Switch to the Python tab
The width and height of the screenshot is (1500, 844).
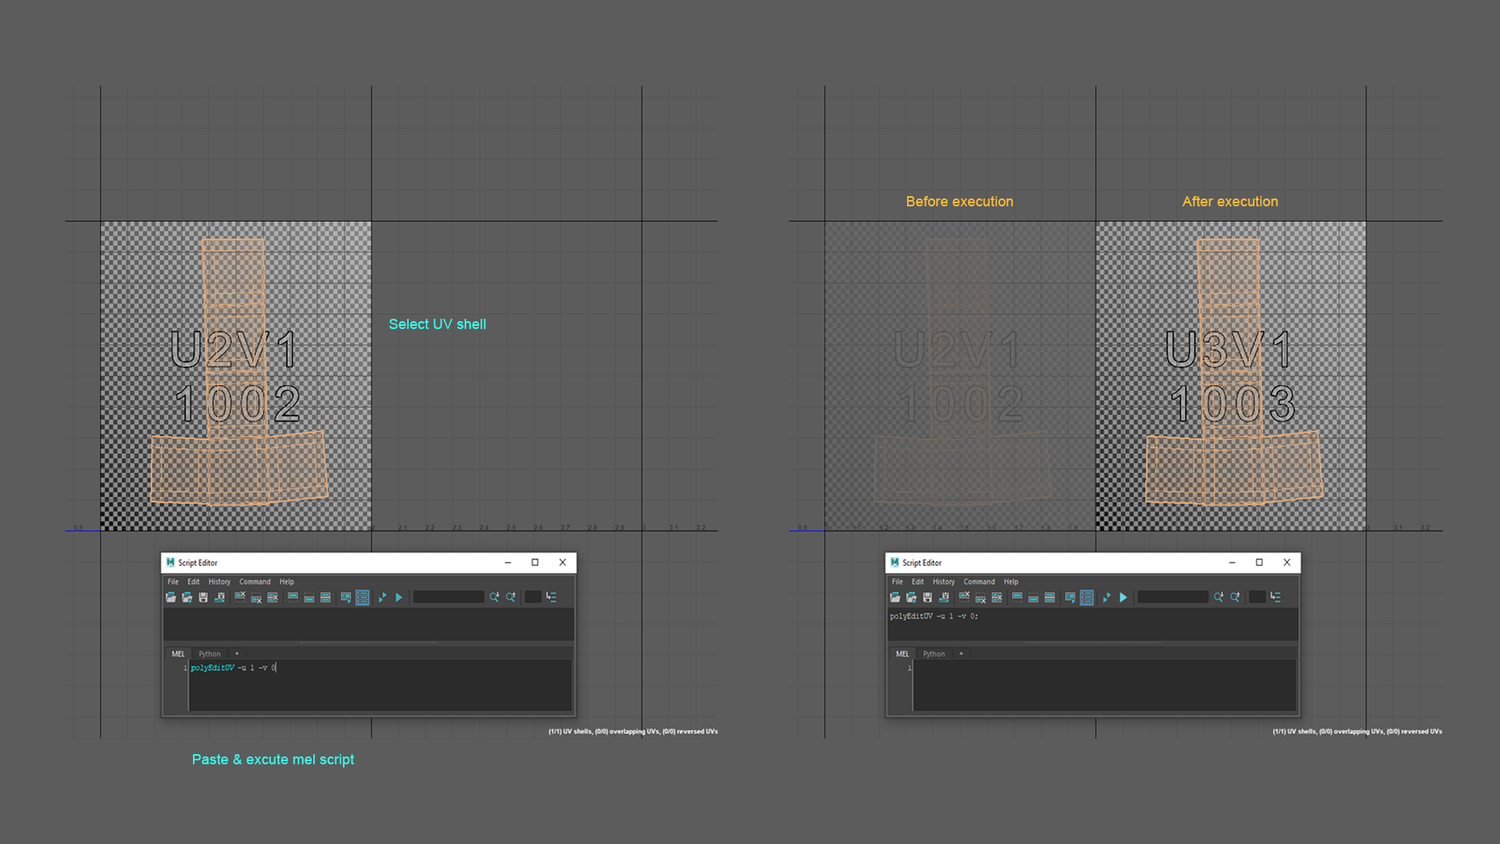(210, 653)
